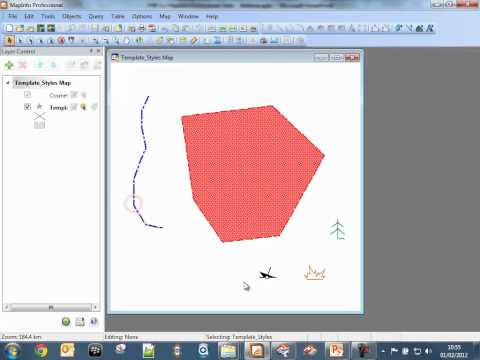The width and height of the screenshot is (480, 360).
Task: Click the Layer Control scrollbar right arrow
Action: tap(95, 307)
